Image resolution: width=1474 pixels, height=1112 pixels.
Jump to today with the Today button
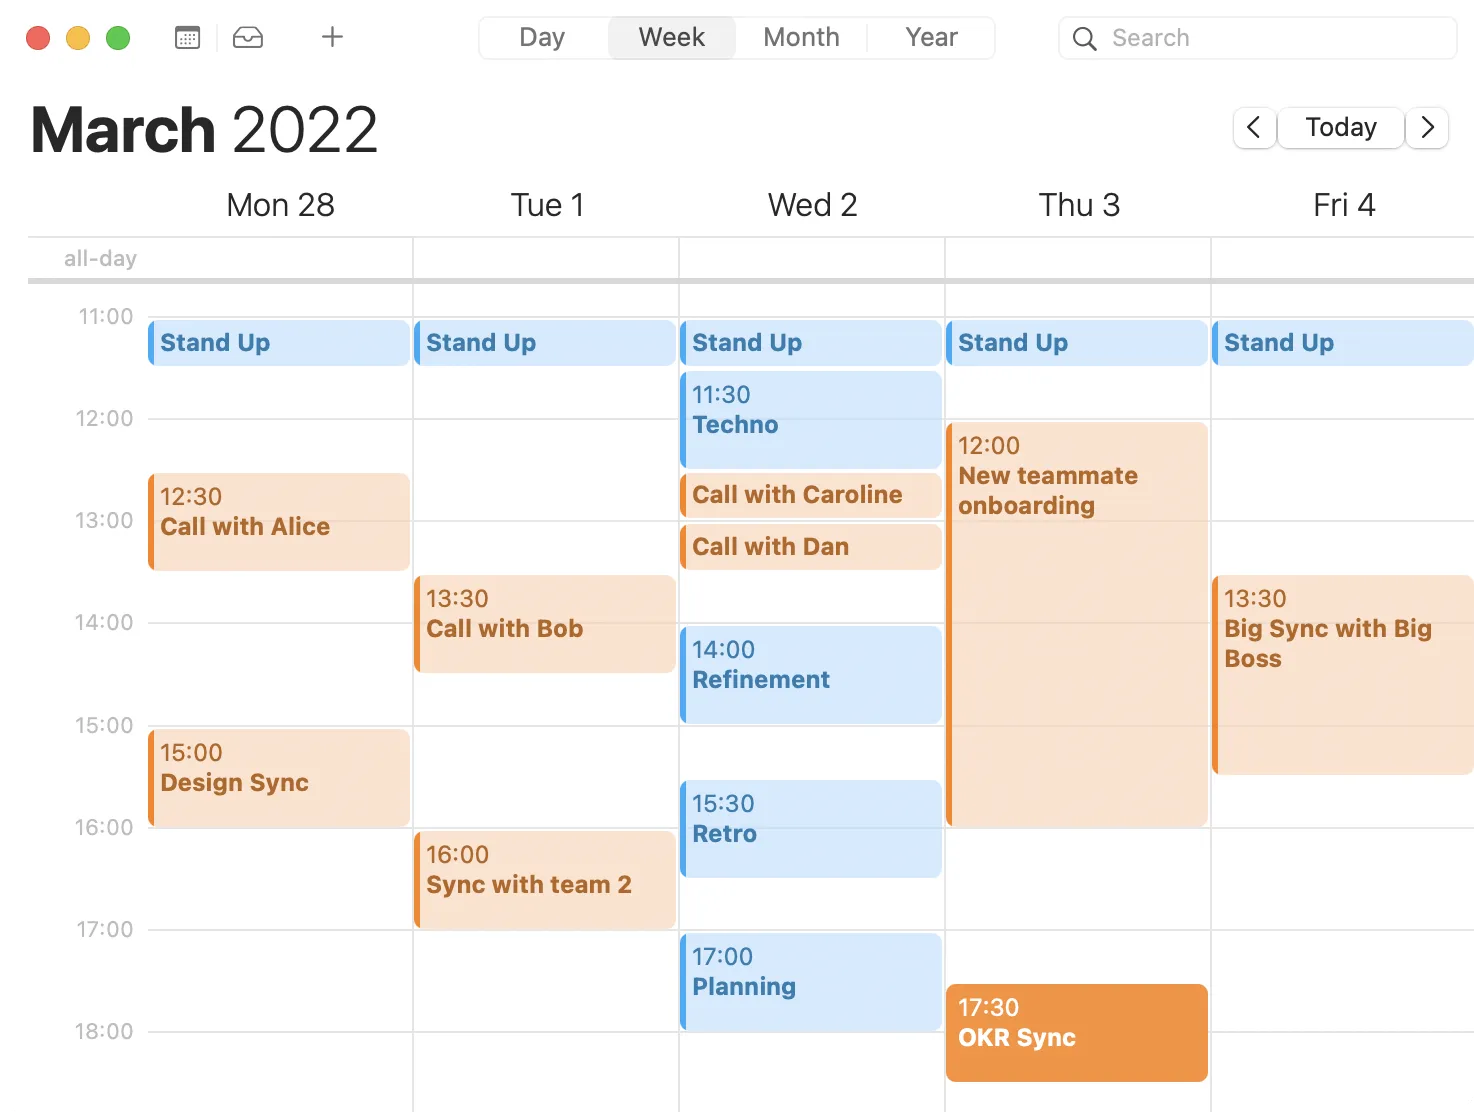point(1340,128)
